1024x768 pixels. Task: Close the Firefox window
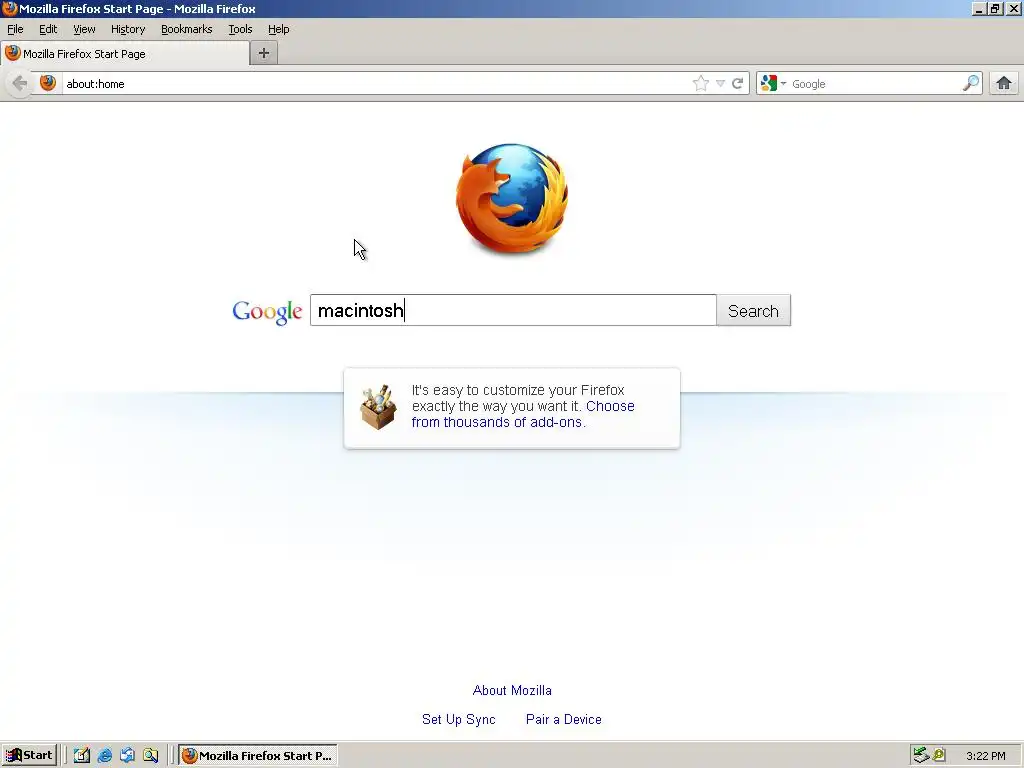(1014, 8)
